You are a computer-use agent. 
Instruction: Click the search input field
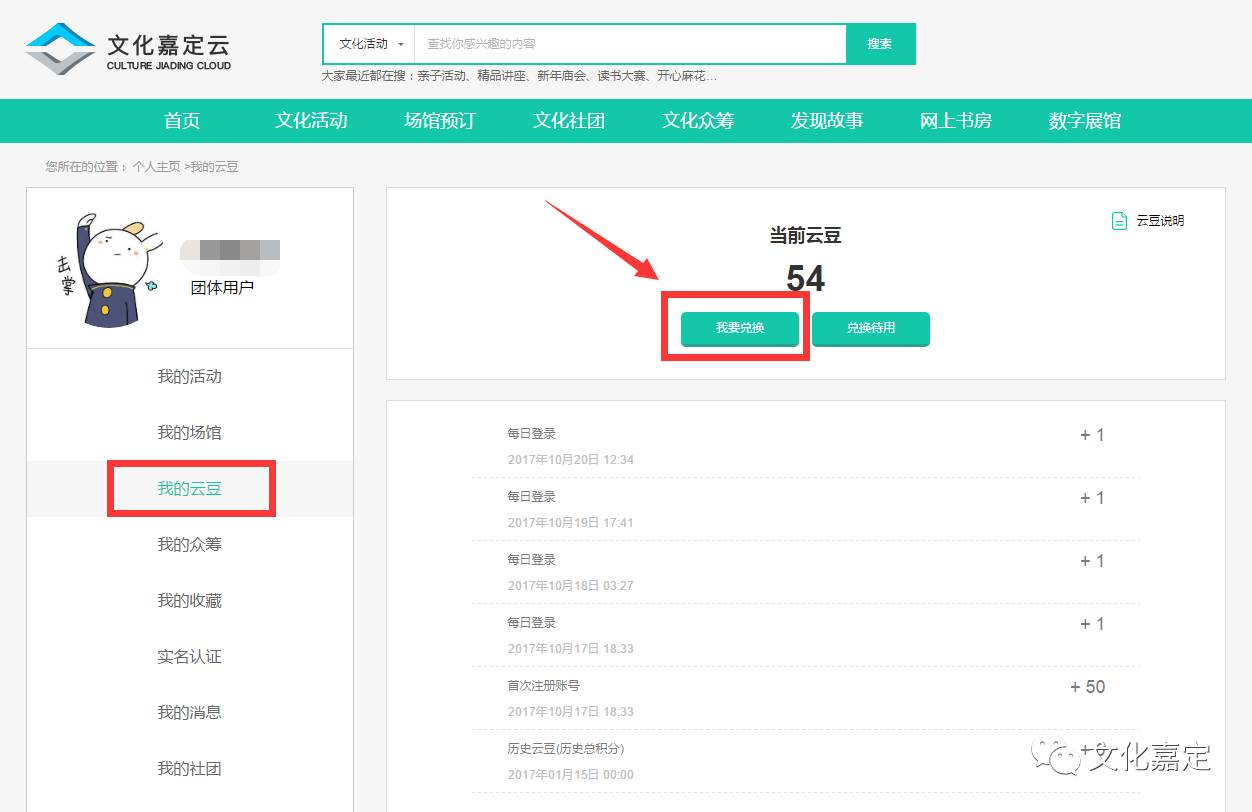tap(630, 44)
